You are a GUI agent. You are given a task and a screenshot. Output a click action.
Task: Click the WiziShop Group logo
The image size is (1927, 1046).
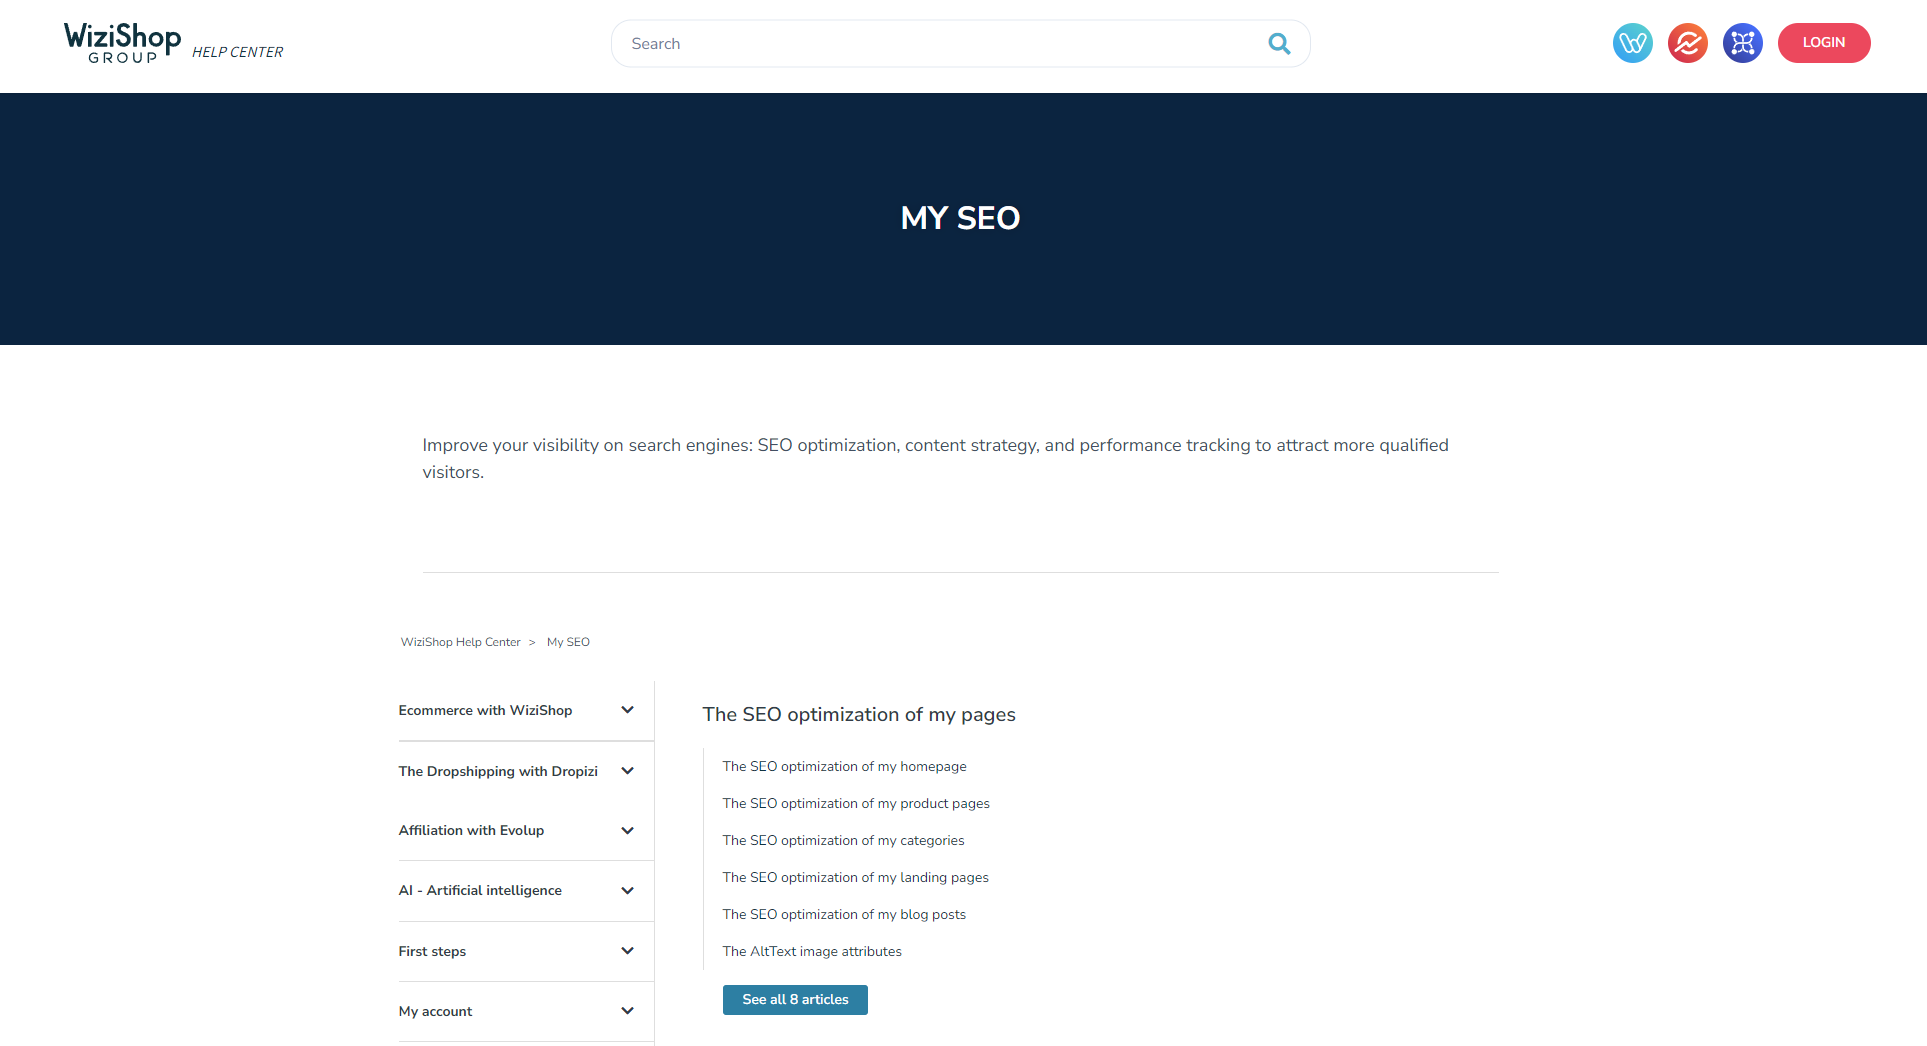pyautogui.click(x=122, y=43)
